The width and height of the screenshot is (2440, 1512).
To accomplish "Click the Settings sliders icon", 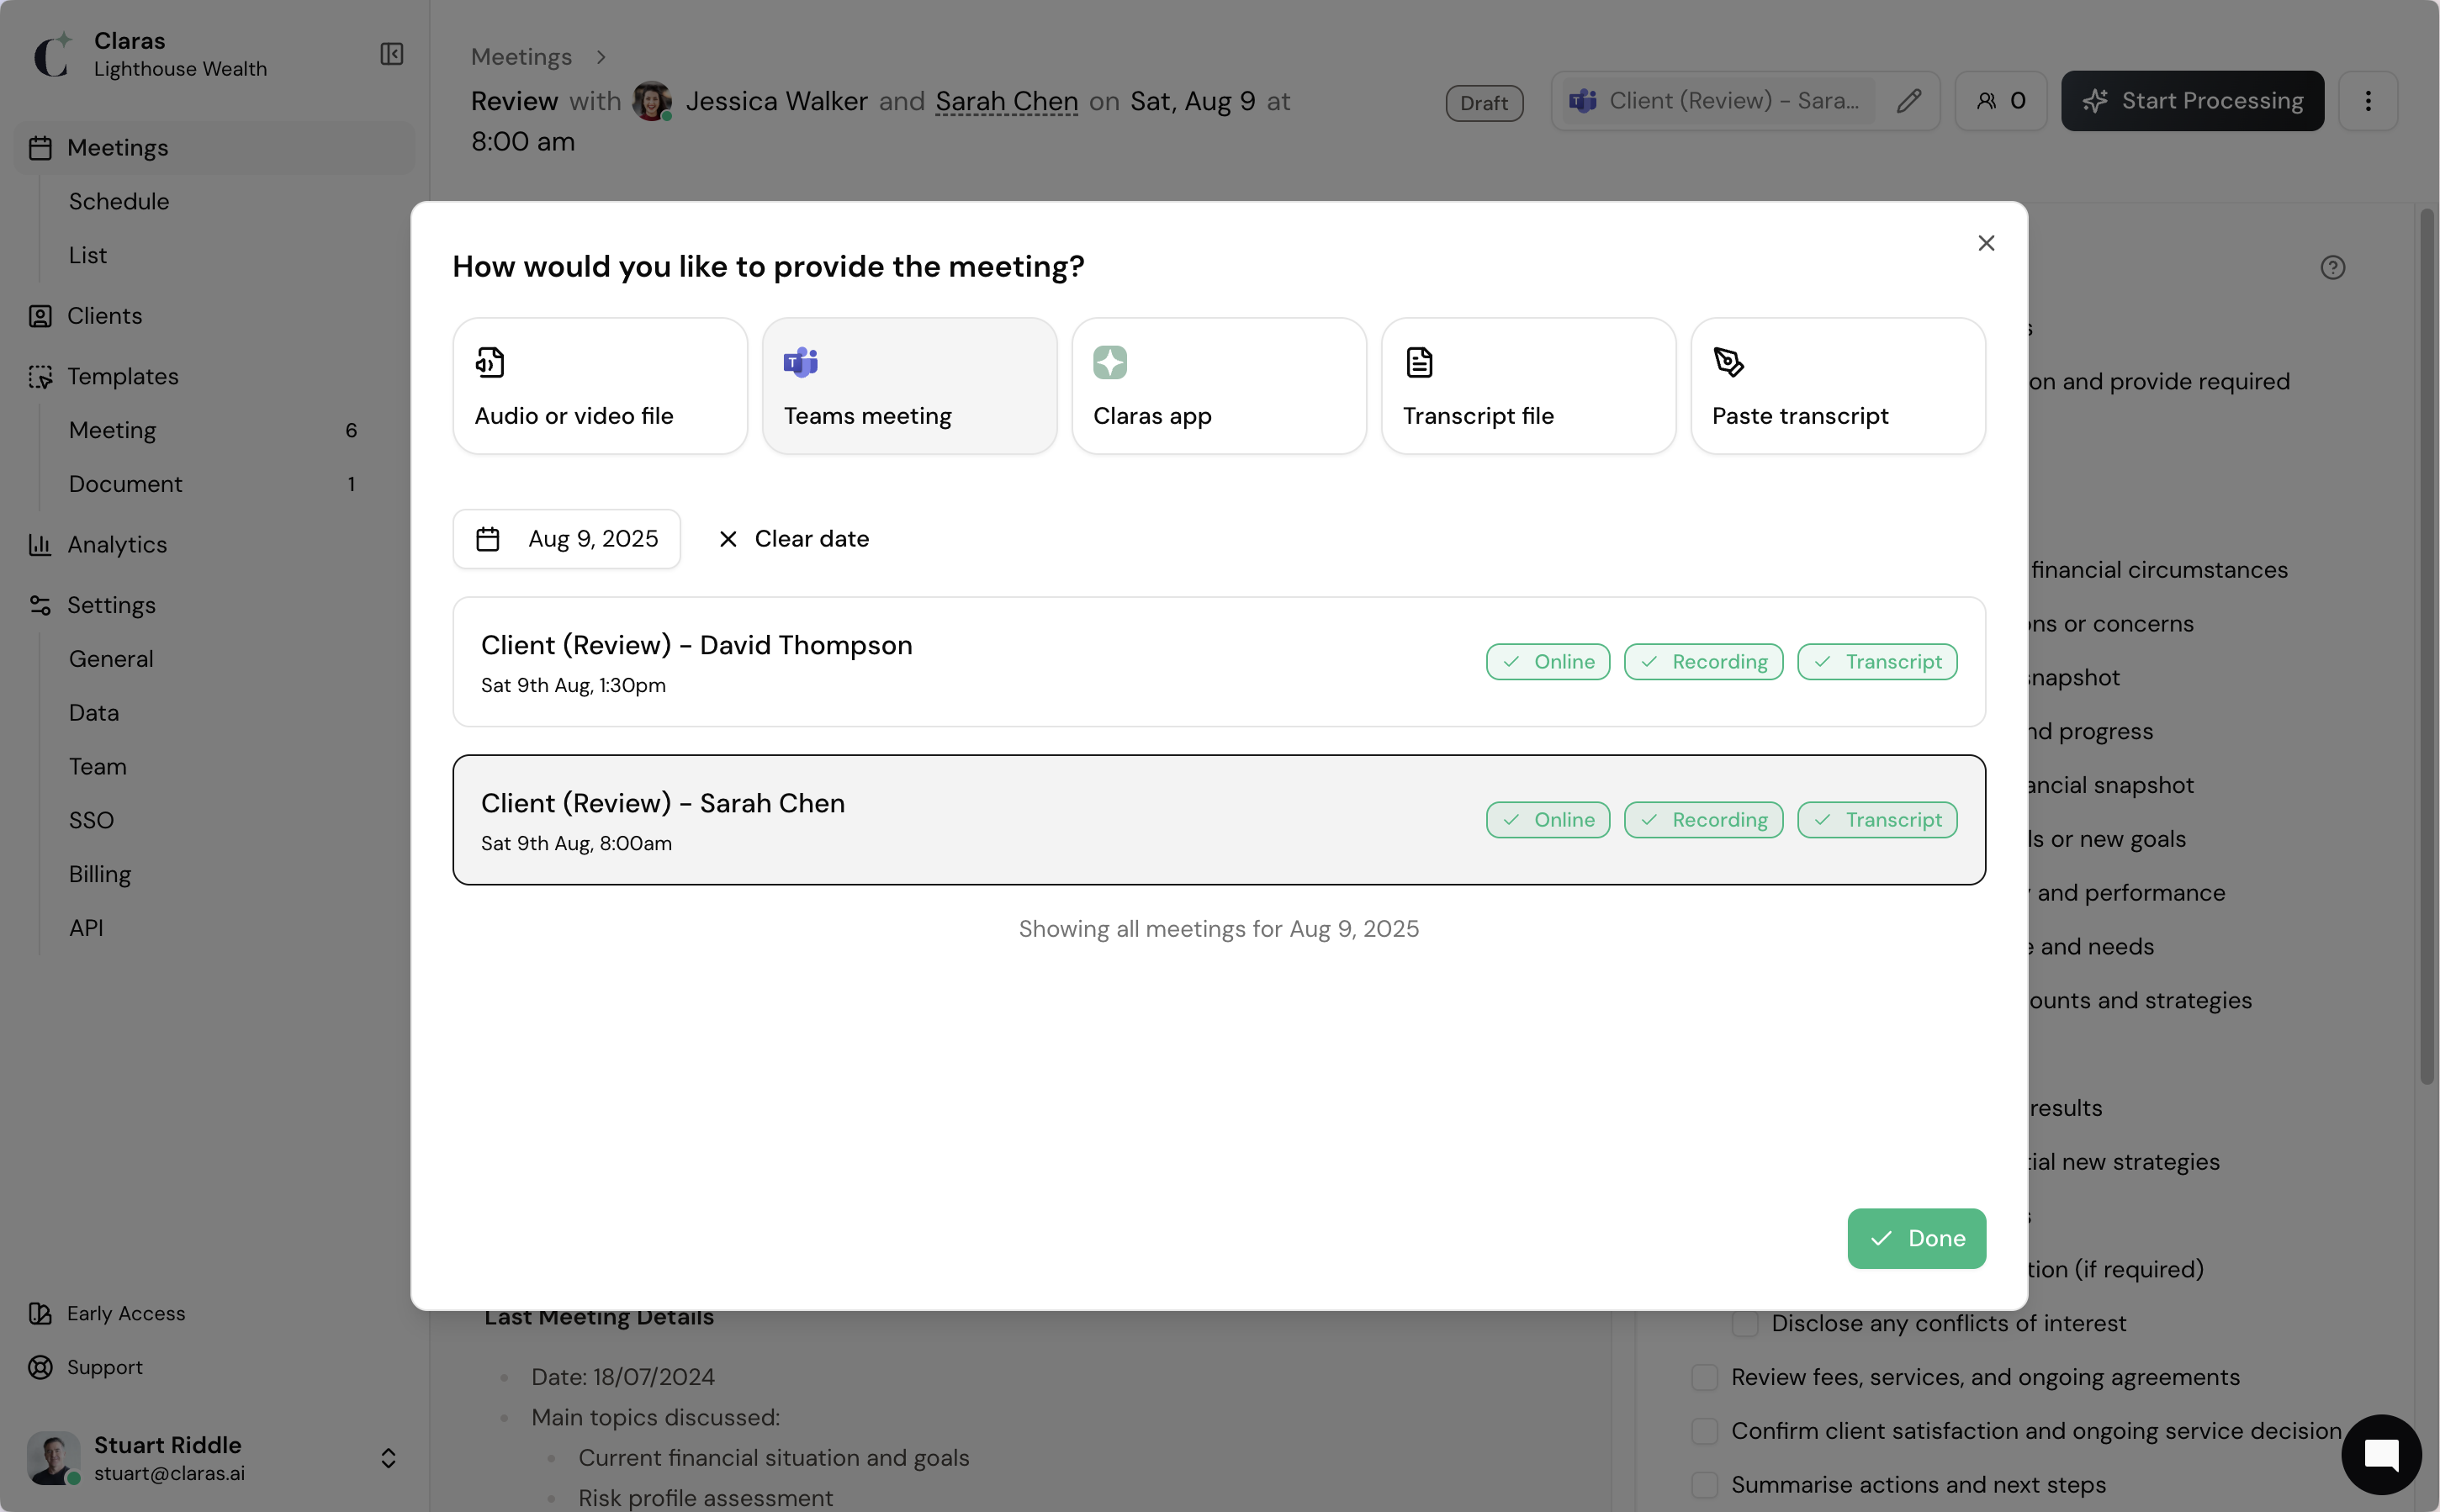I will 40,605.
